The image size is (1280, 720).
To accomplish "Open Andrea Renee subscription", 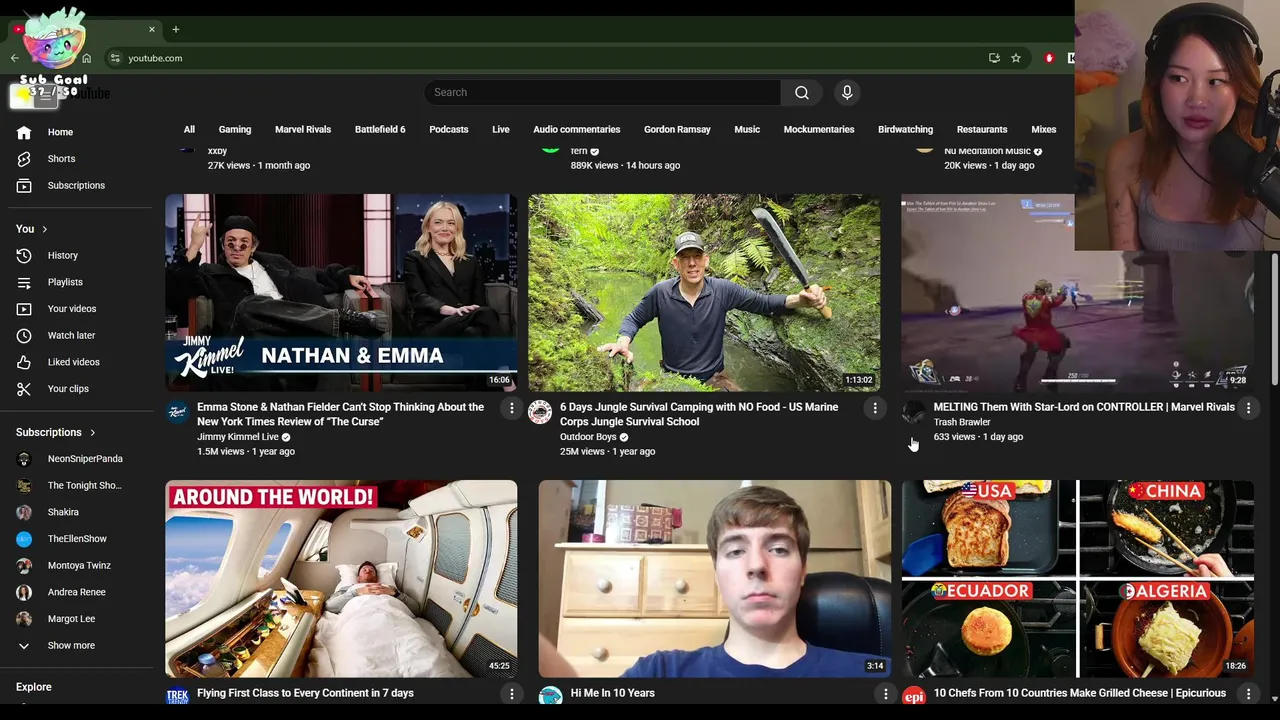I will (x=78, y=592).
